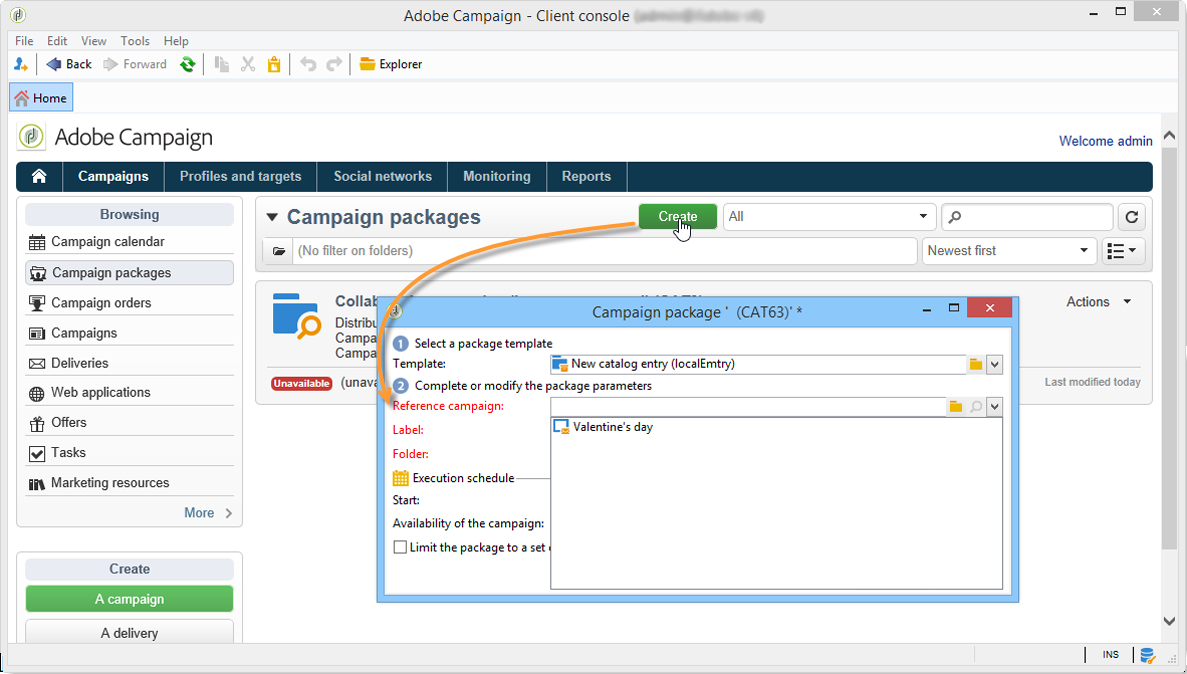Open the All filter dropdown
1187x674 pixels.
(x=830, y=217)
